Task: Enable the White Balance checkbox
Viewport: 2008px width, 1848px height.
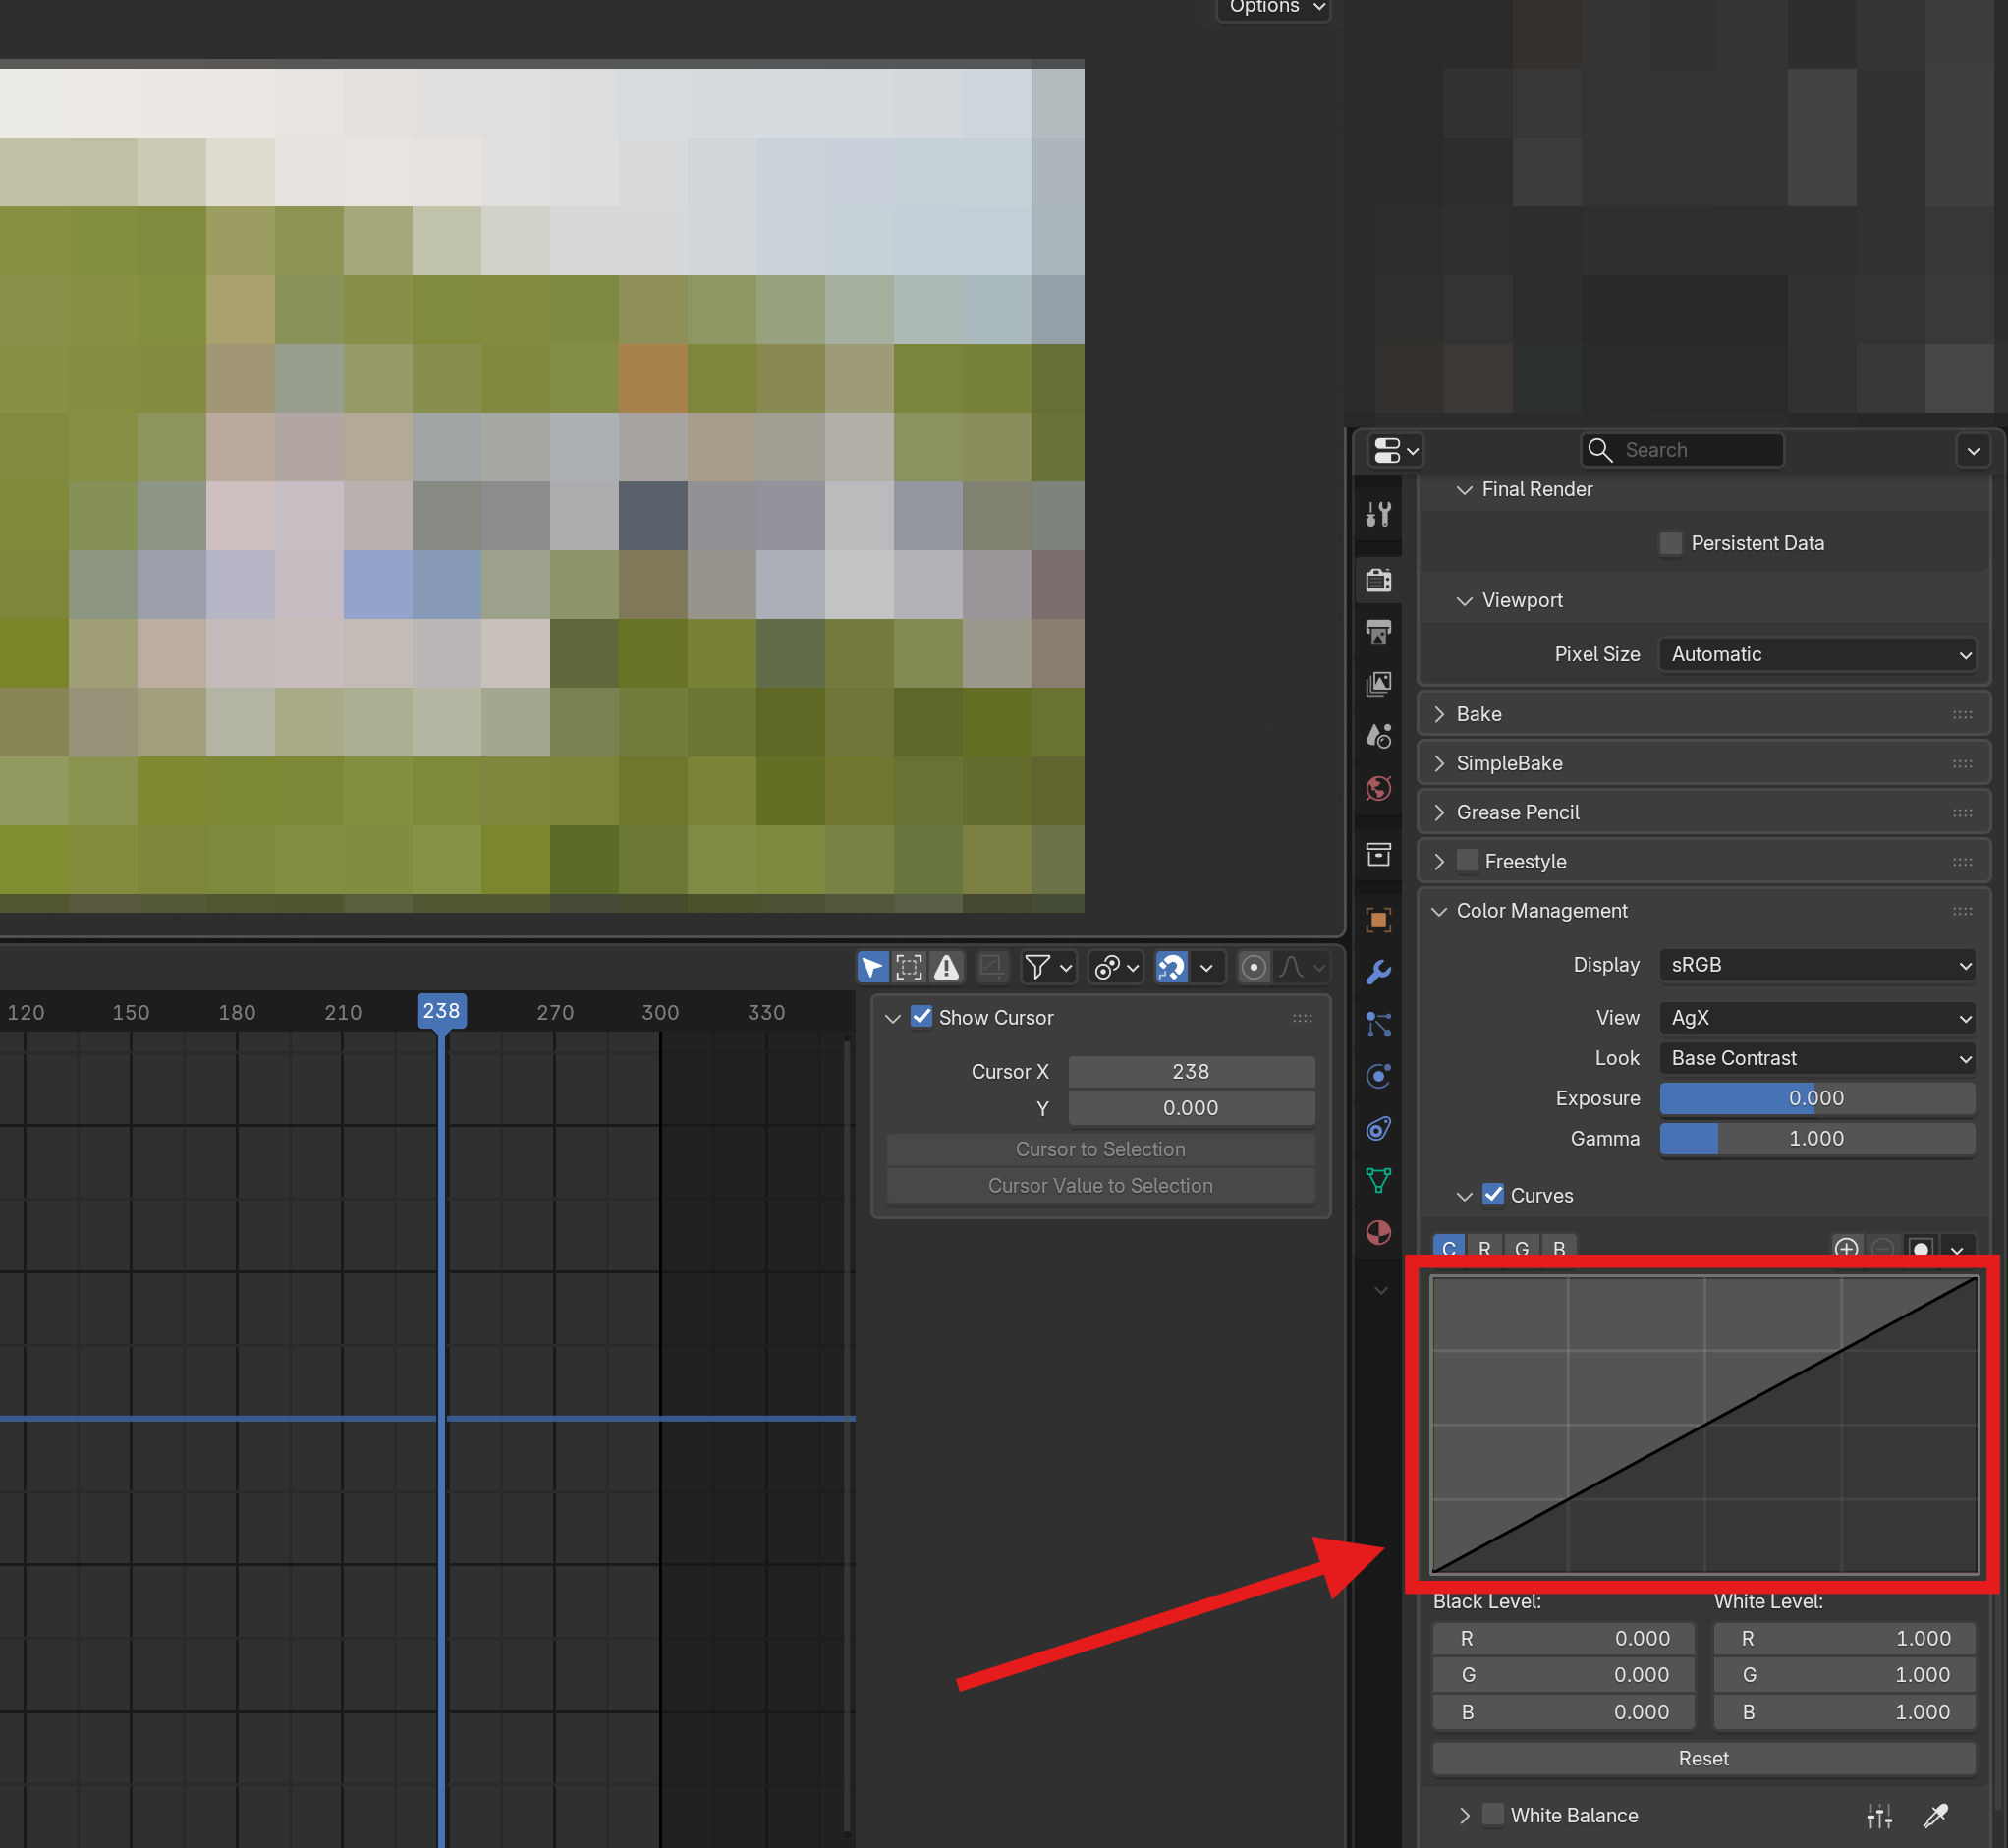Action: [x=1493, y=1814]
